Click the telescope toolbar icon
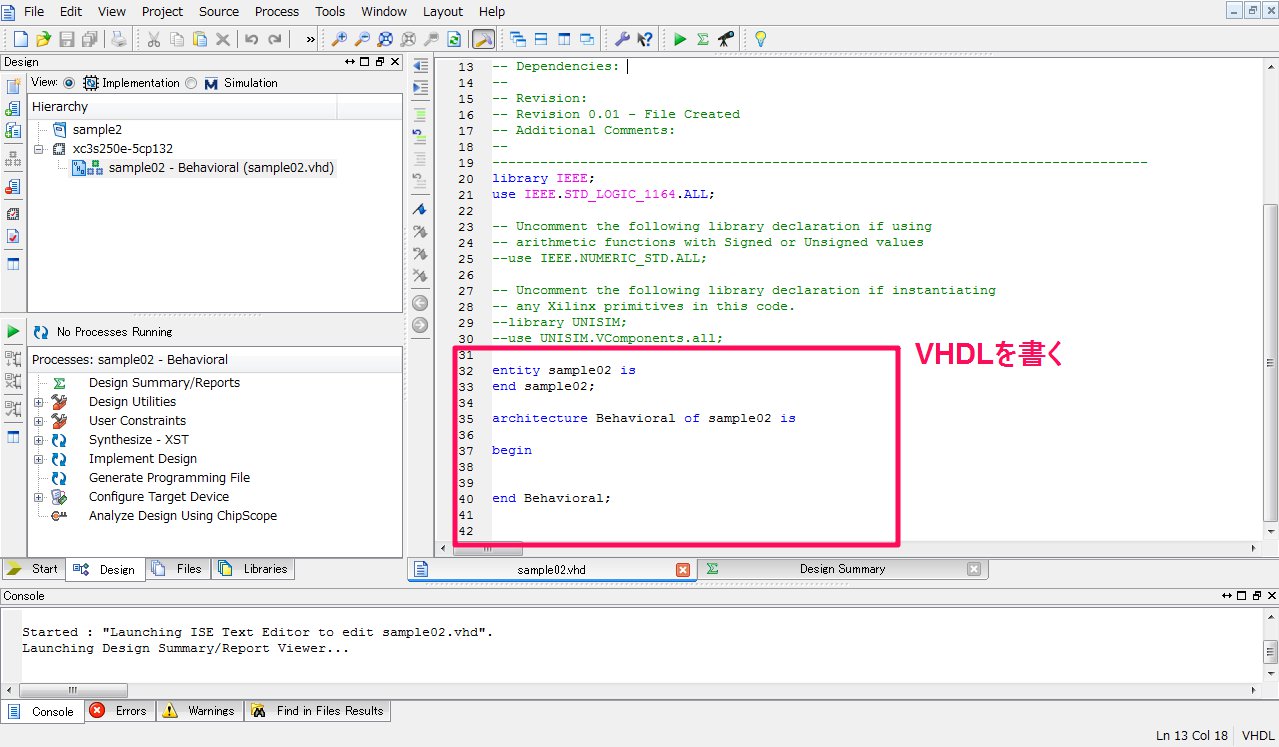 (x=726, y=39)
